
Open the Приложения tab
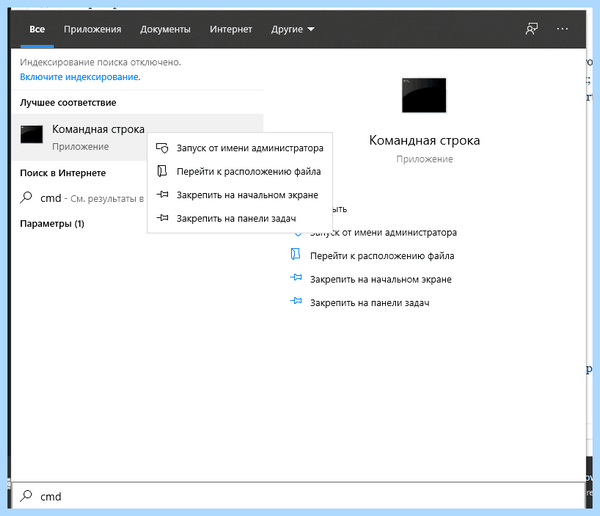pyautogui.click(x=92, y=29)
